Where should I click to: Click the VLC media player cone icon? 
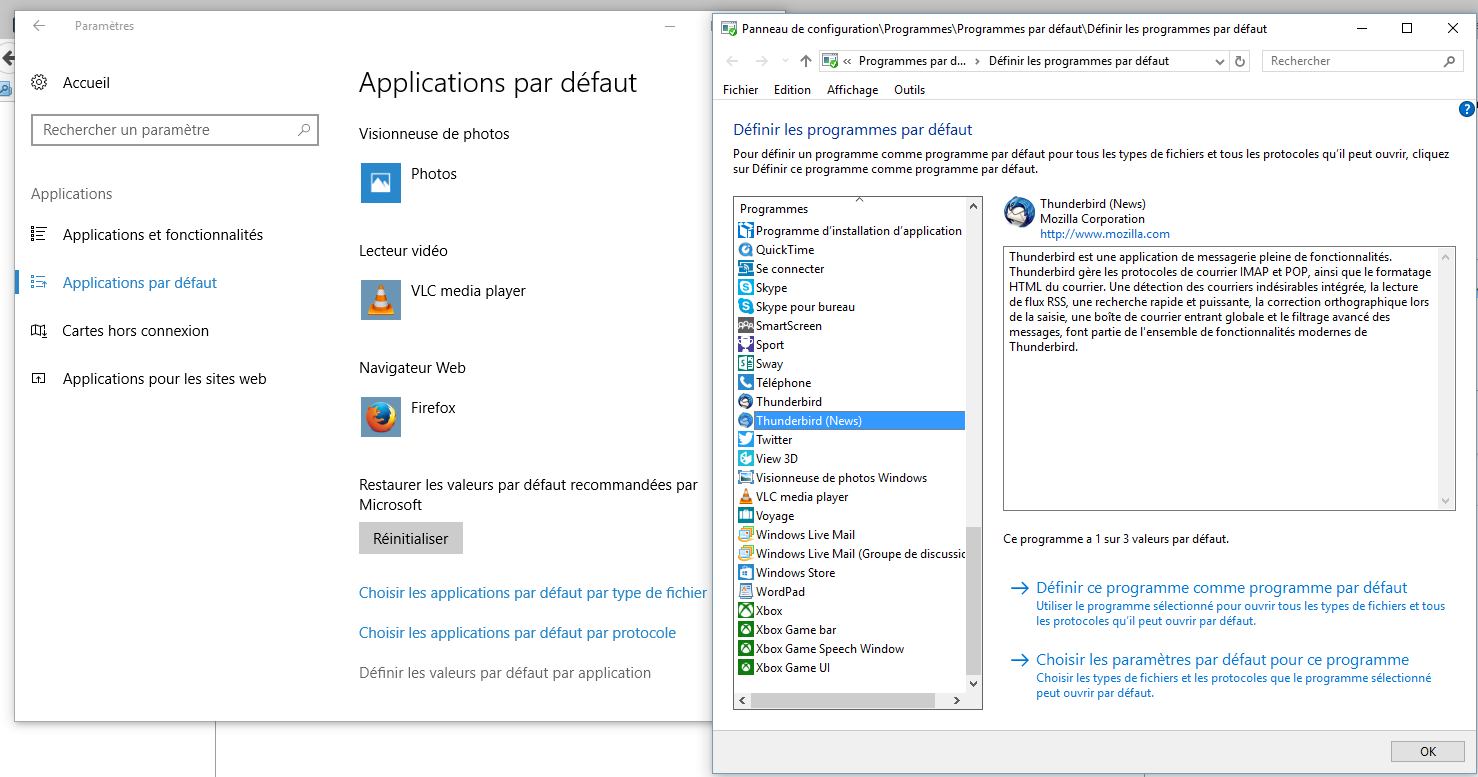pos(380,300)
